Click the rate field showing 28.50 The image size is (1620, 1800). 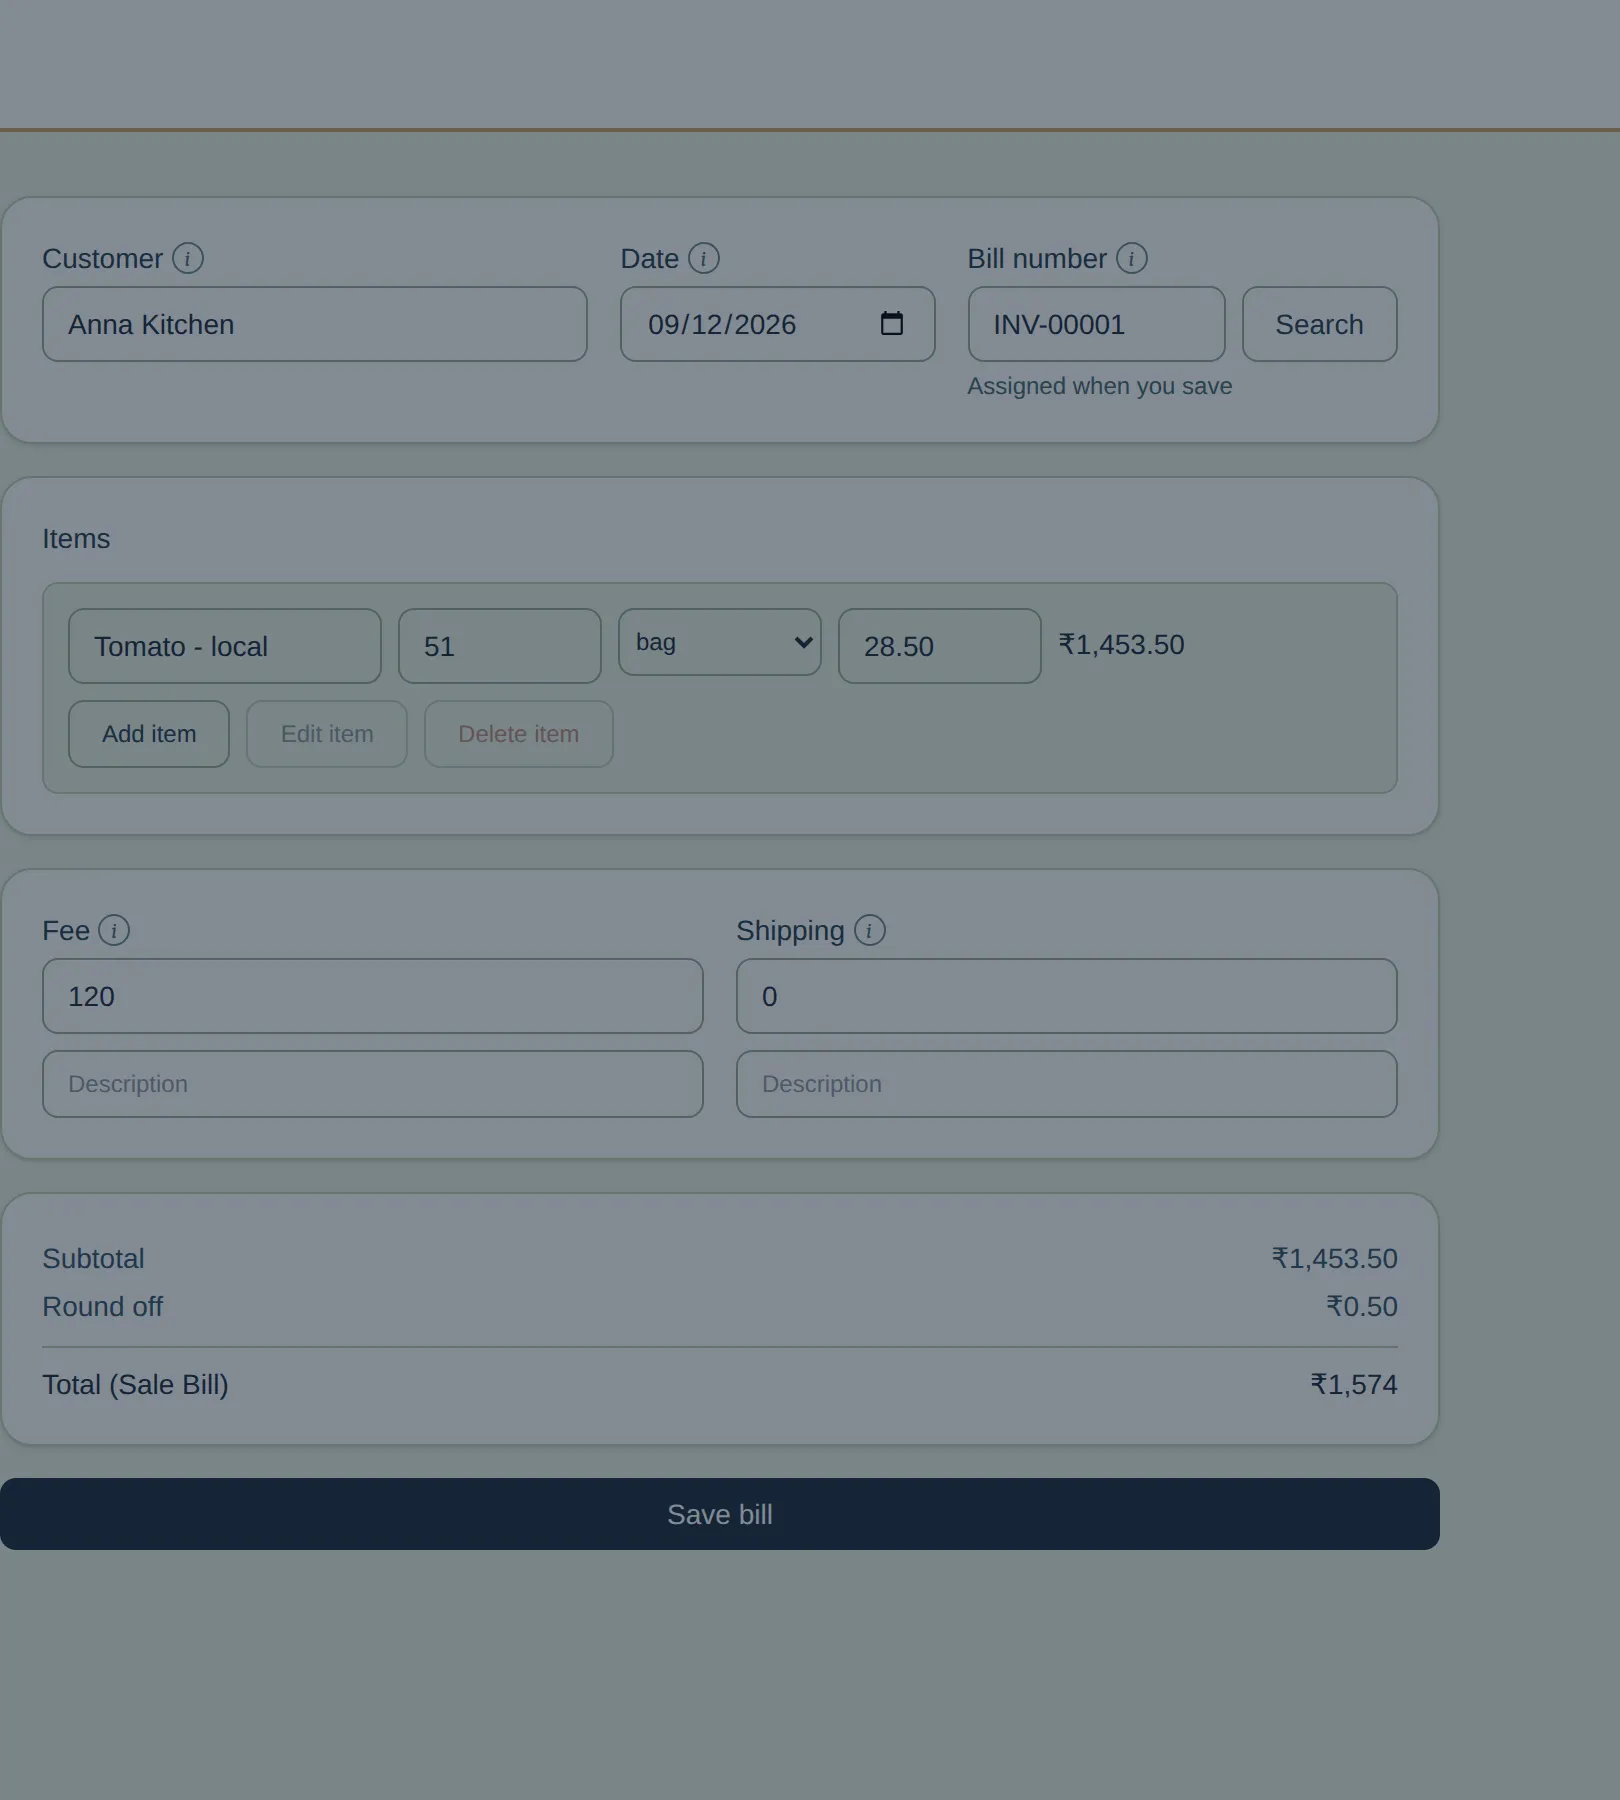(940, 646)
